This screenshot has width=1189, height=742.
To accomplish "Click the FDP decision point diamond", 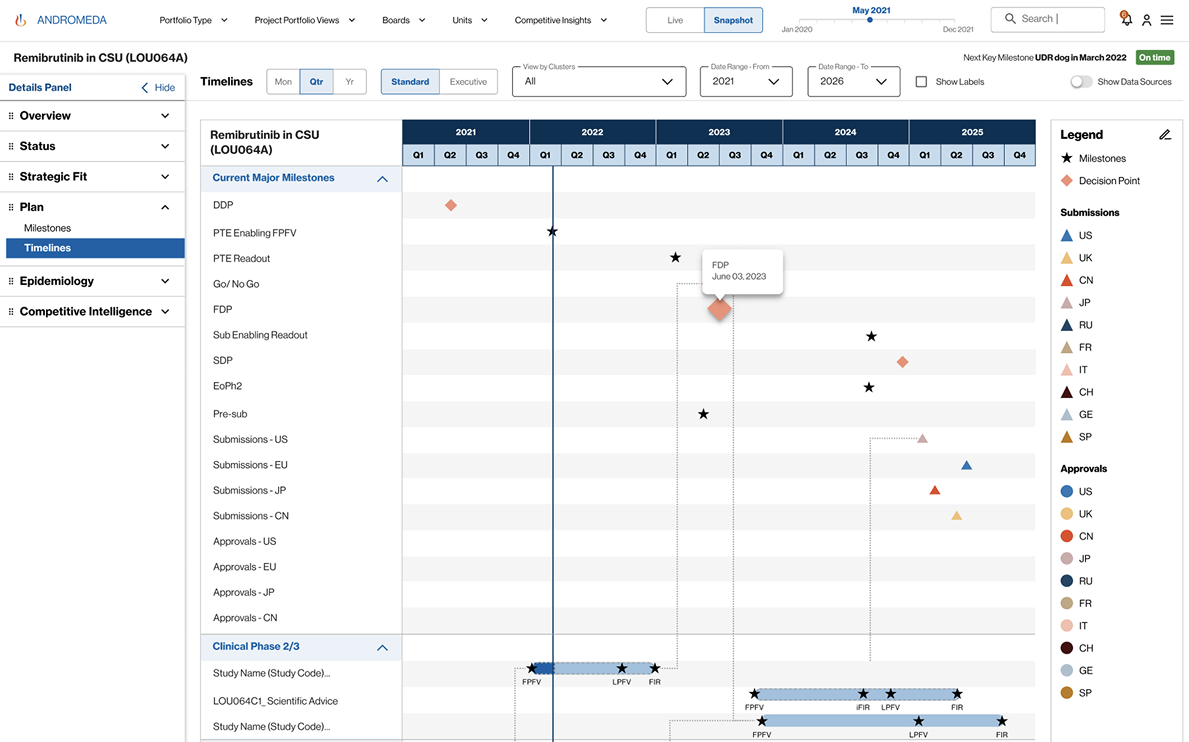I will pyautogui.click(x=719, y=310).
